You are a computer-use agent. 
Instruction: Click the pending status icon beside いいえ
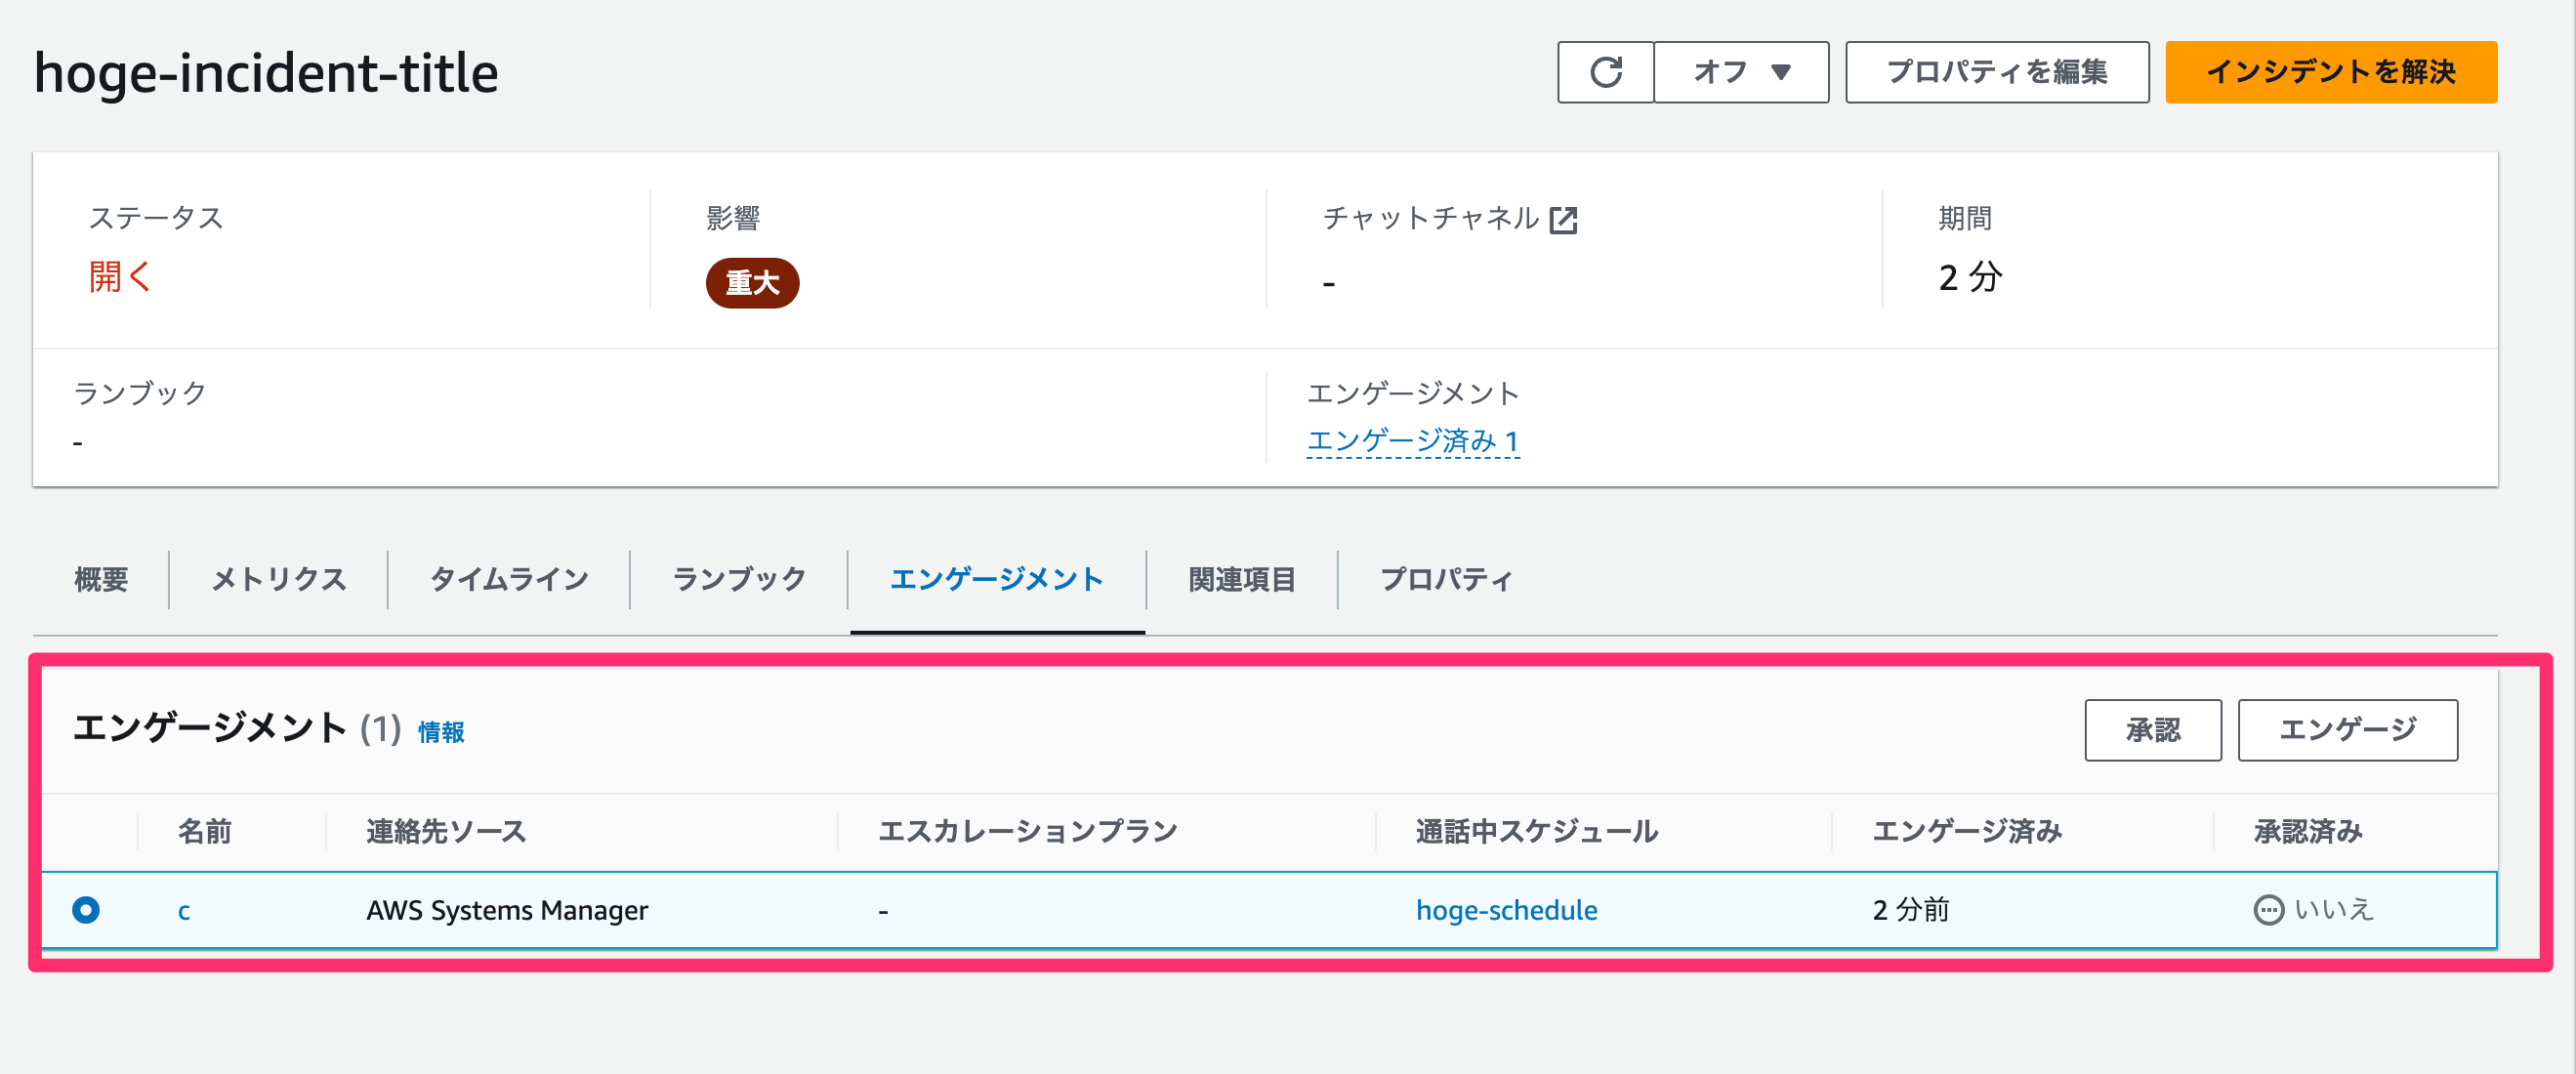click(2268, 910)
